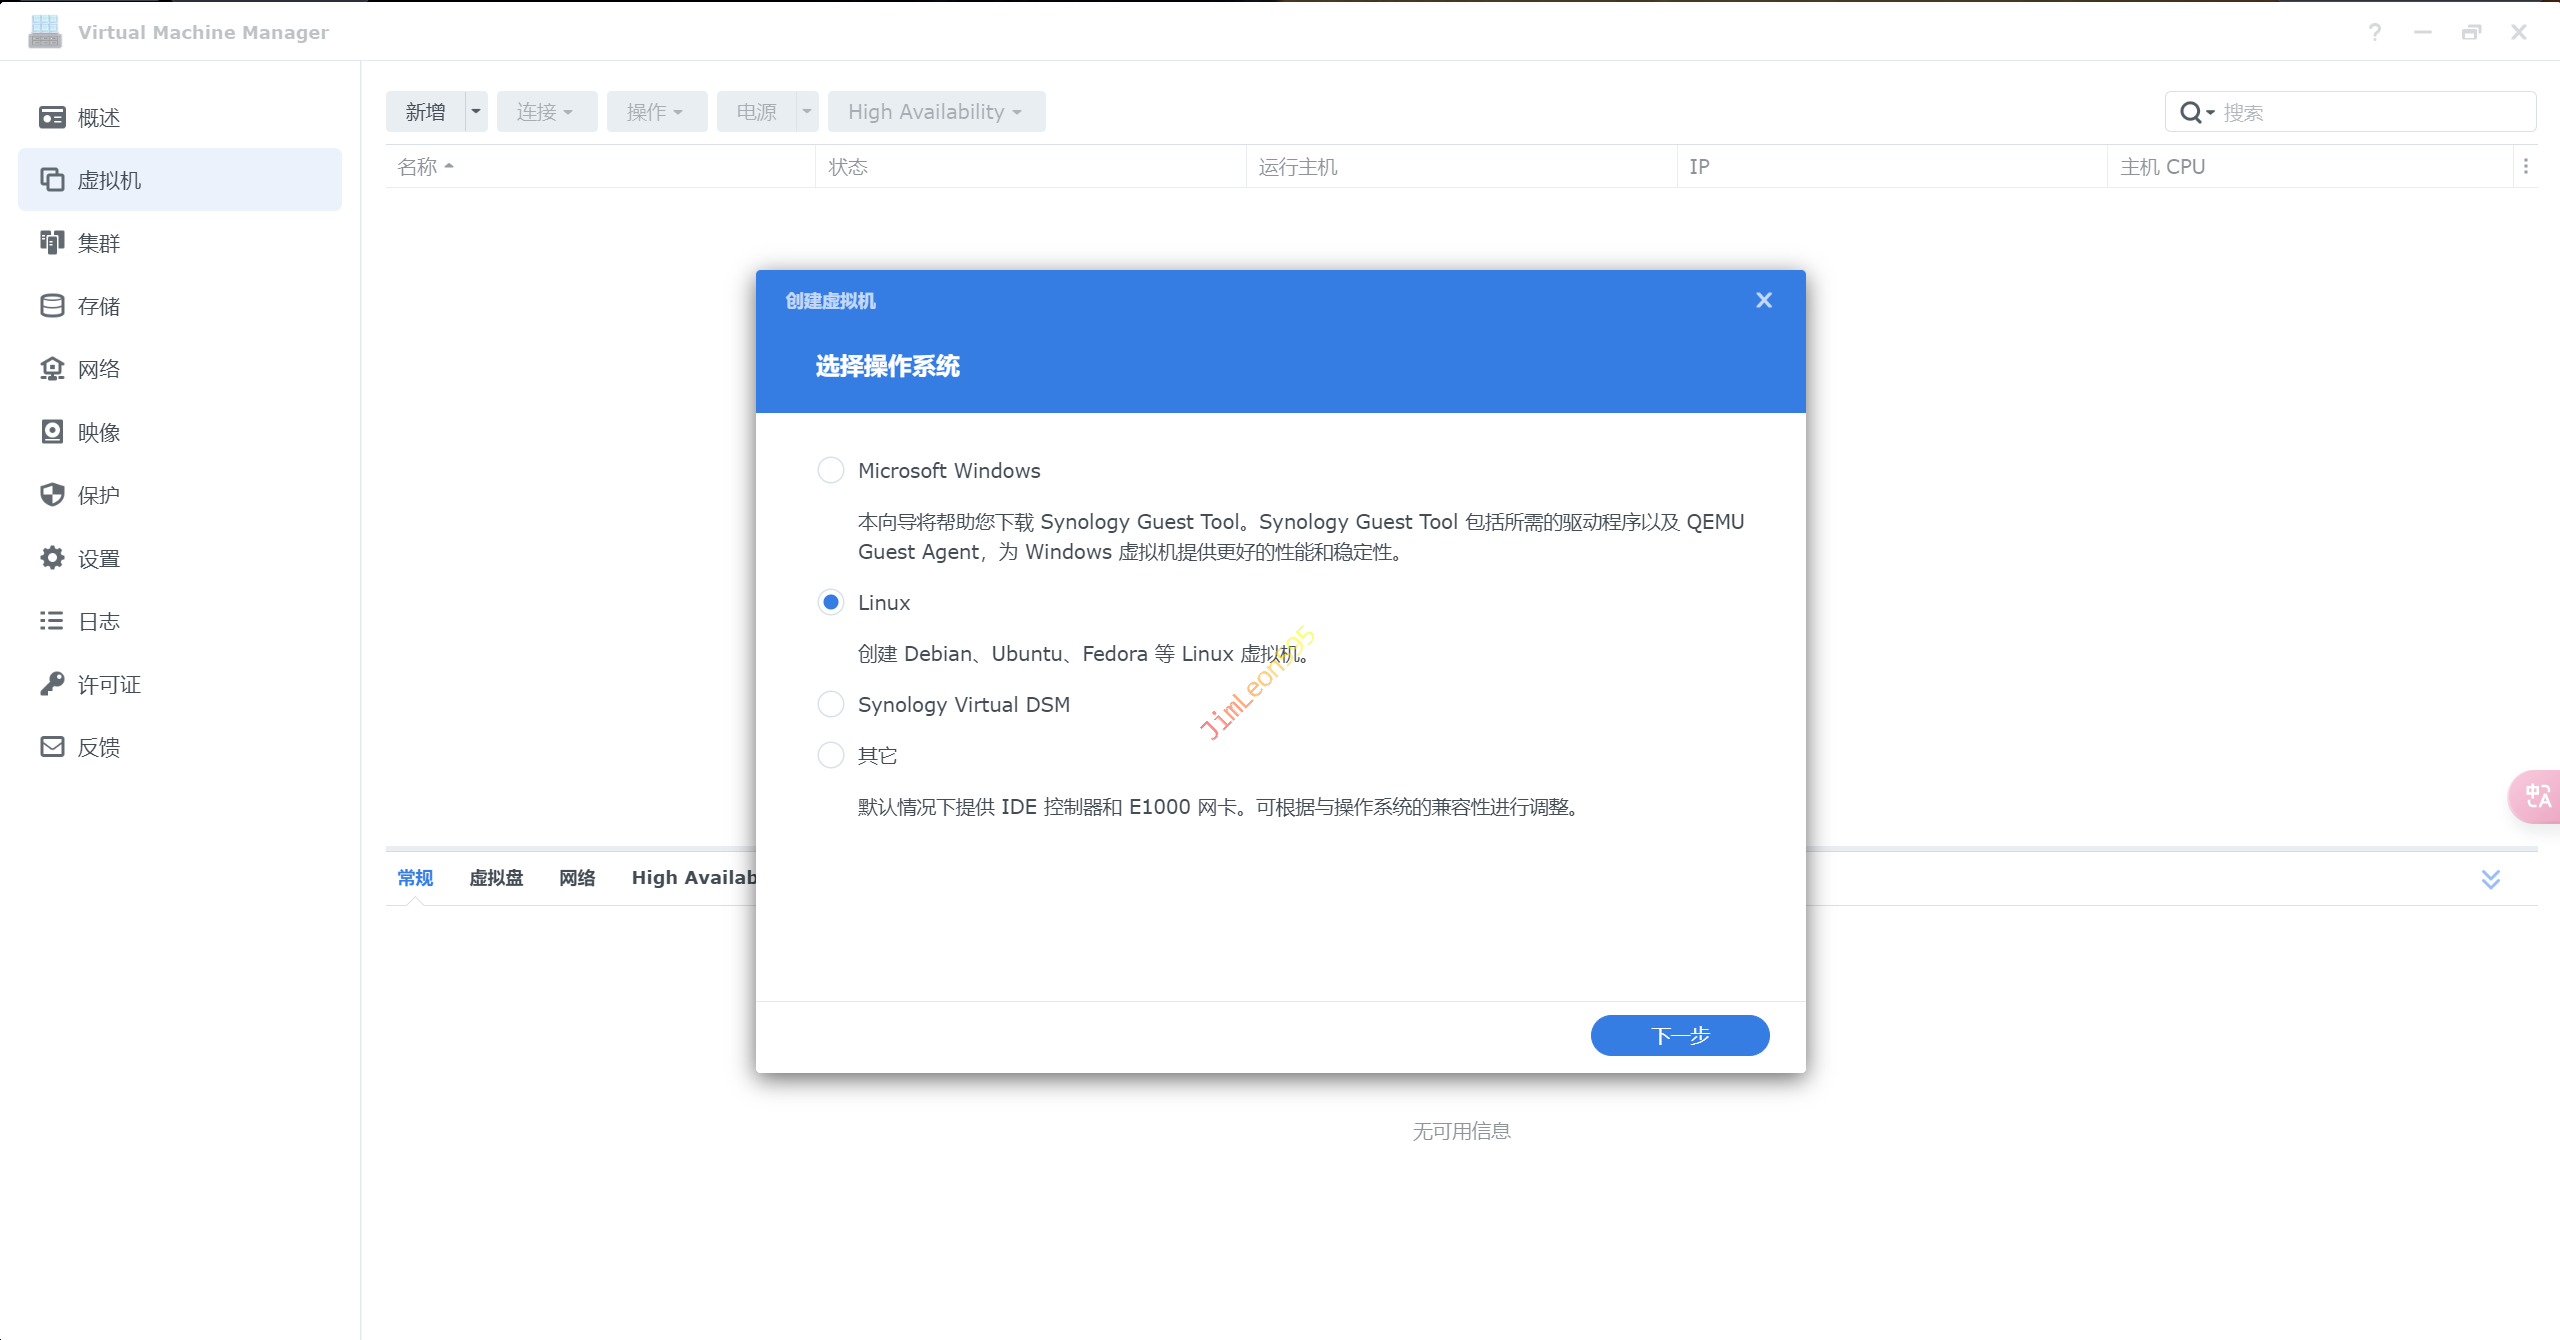Click the 集群 cluster sidebar icon

[x=52, y=243]
